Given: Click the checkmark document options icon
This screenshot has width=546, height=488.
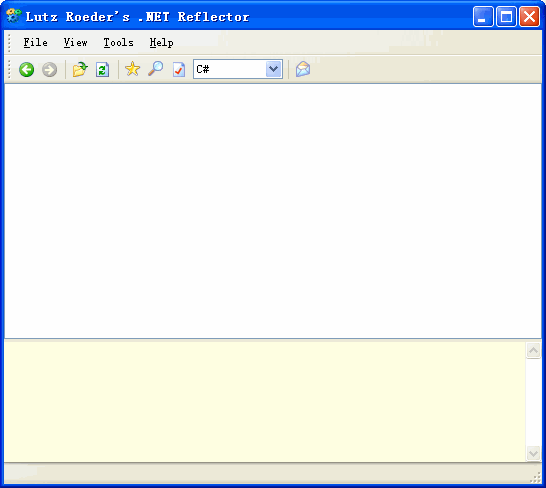Looking at the screenshot, I should click(x=179, y=69).
